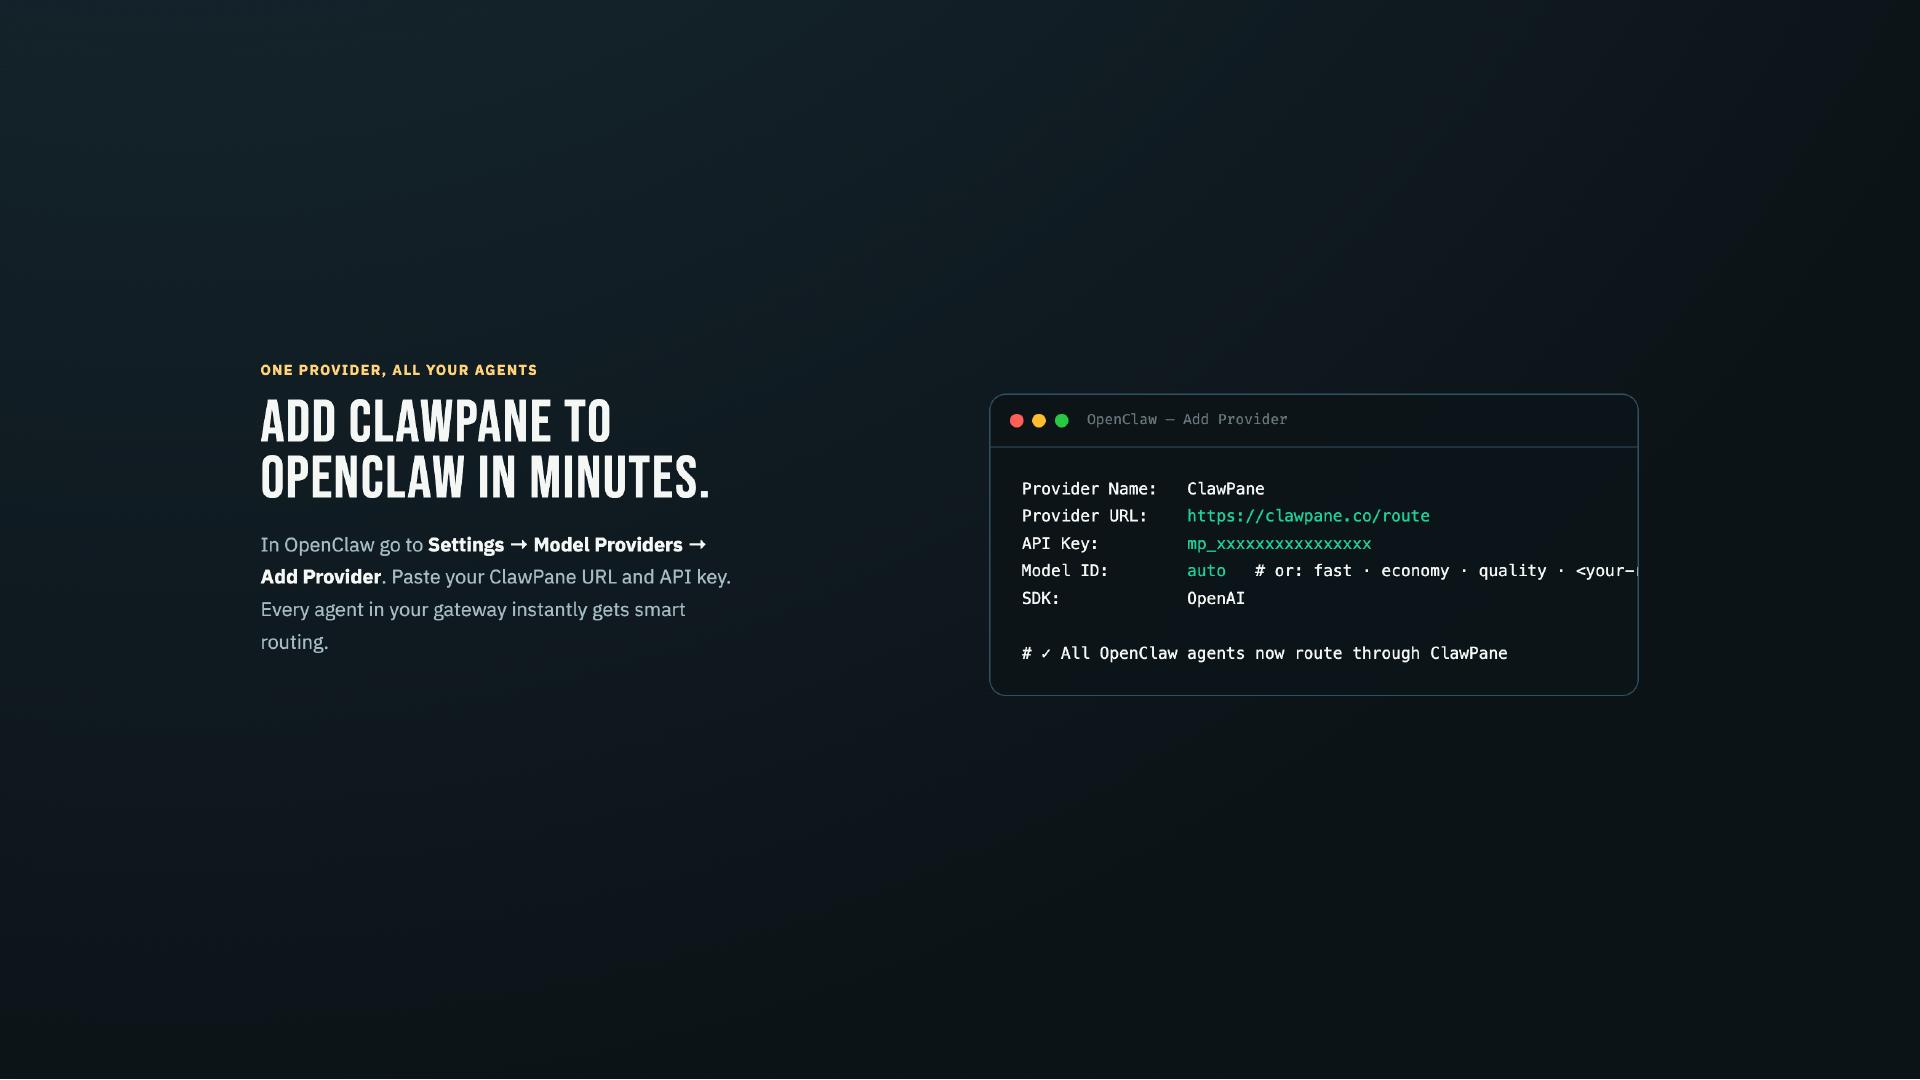Click the checkmark confirmation line about agents routing
Image resolution: width=1920 pixels, height=1080 pixels.
[1264, 653]
